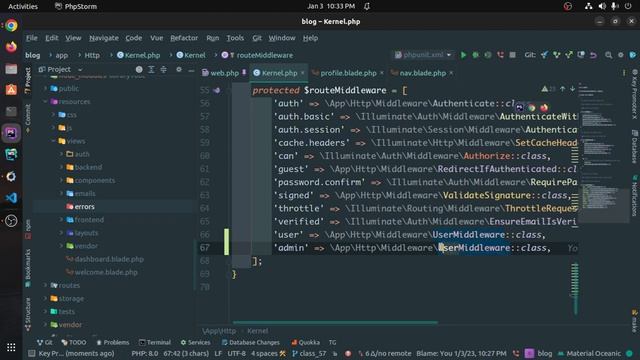Click the class_57 Git branch widget
This screenshot has height=360, width=640.
pyautogui.click(x=309, y=353)
